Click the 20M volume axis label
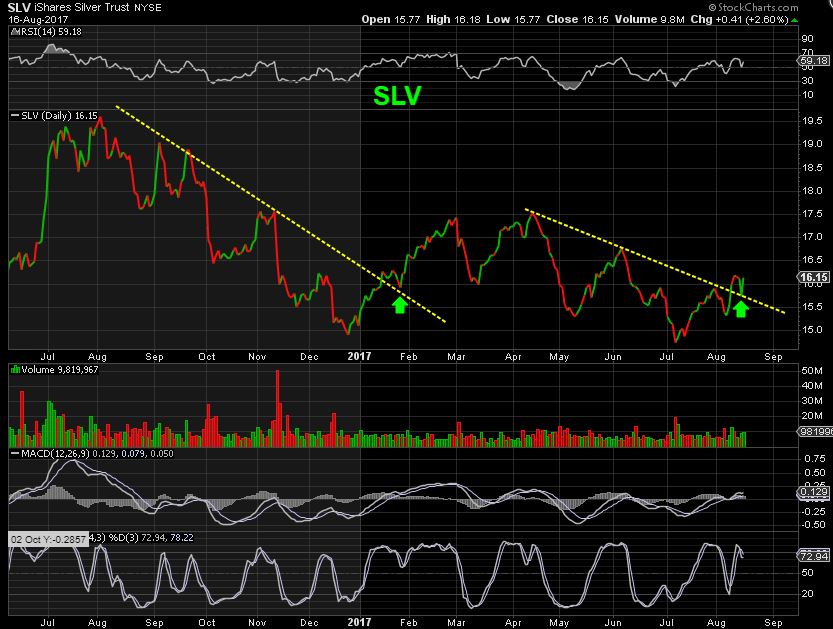The width and height of the screenshot is (833, 629). tap(812, 415)
